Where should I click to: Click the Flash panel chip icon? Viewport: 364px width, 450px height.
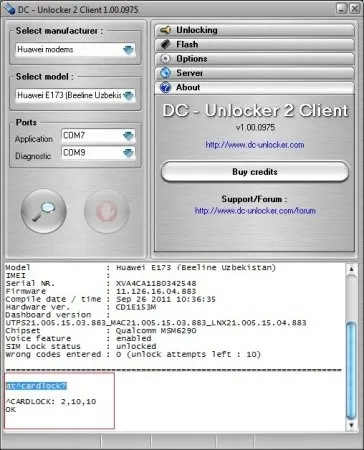(165, 44)
